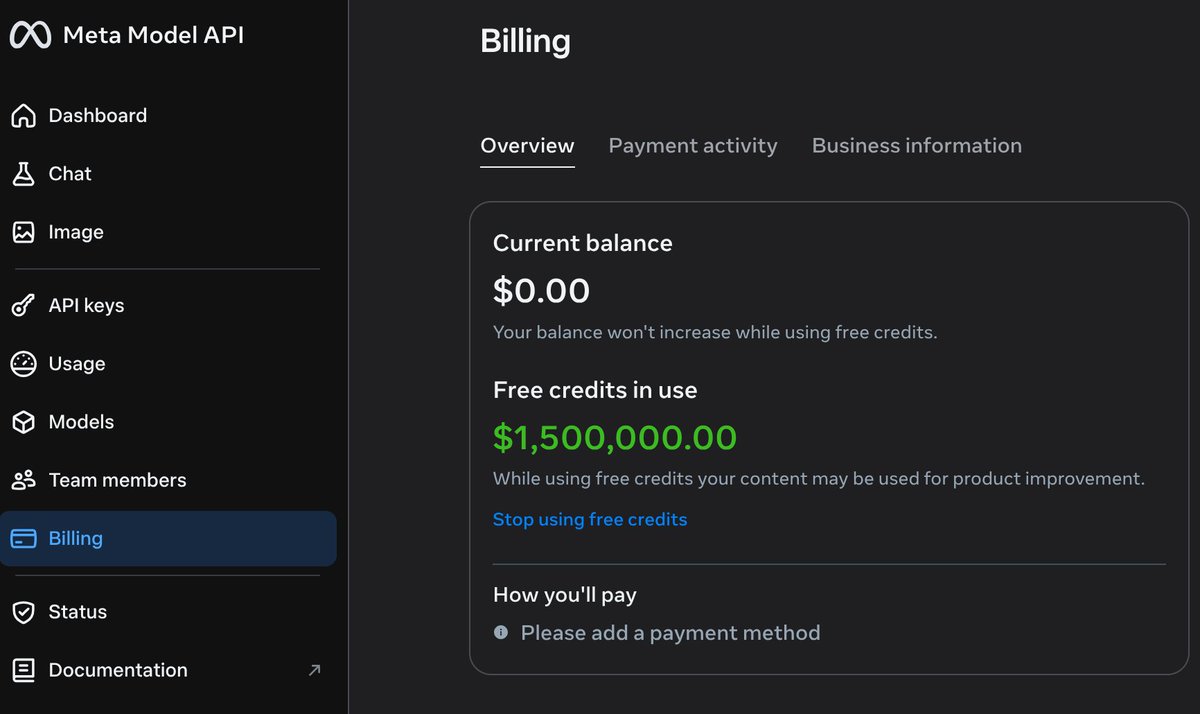Screen dimensions: 1200x714
Task: Click the API keys key icon
Action: coord(23,306)
